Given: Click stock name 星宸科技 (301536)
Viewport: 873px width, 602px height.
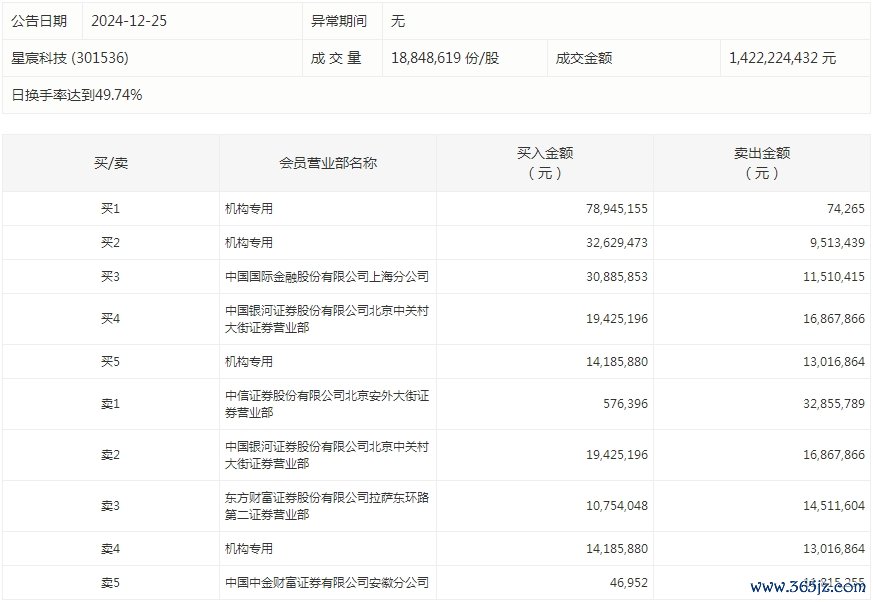Looking at the screenshot, I should click(x=70, y=58).
